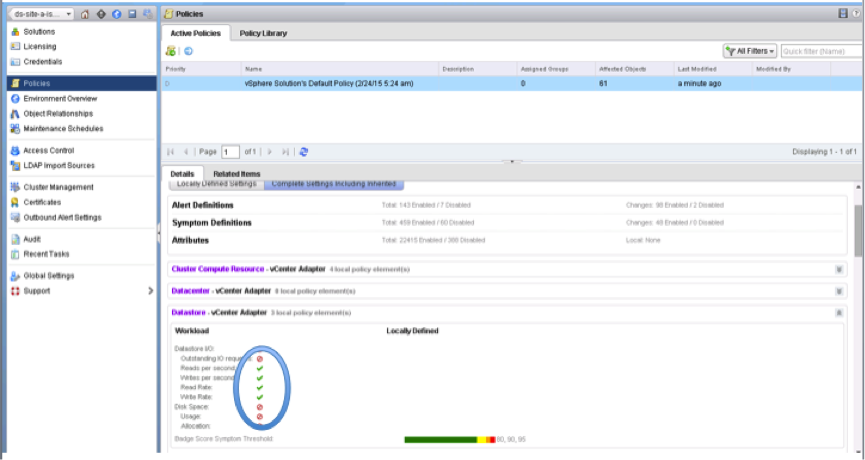
Task: Open the All Filters dropdown
Action: tap(750, 50)
